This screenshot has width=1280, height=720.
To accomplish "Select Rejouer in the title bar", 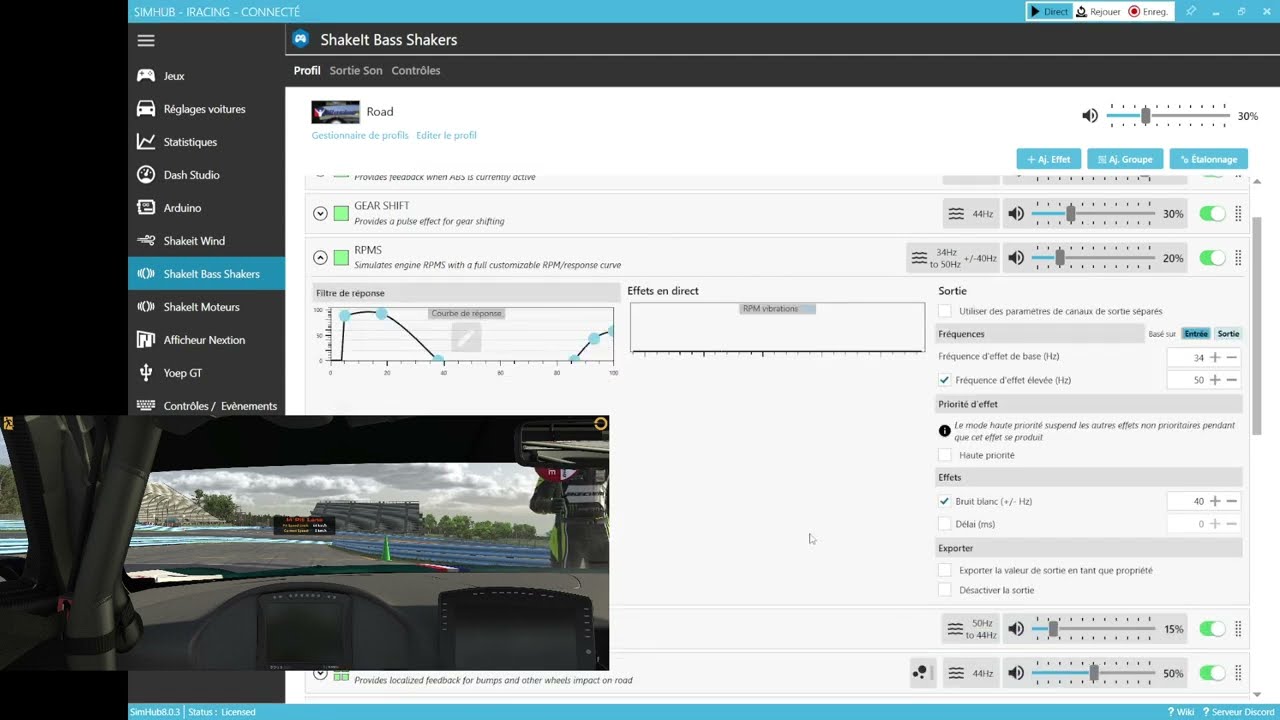I will [1098, 11].
